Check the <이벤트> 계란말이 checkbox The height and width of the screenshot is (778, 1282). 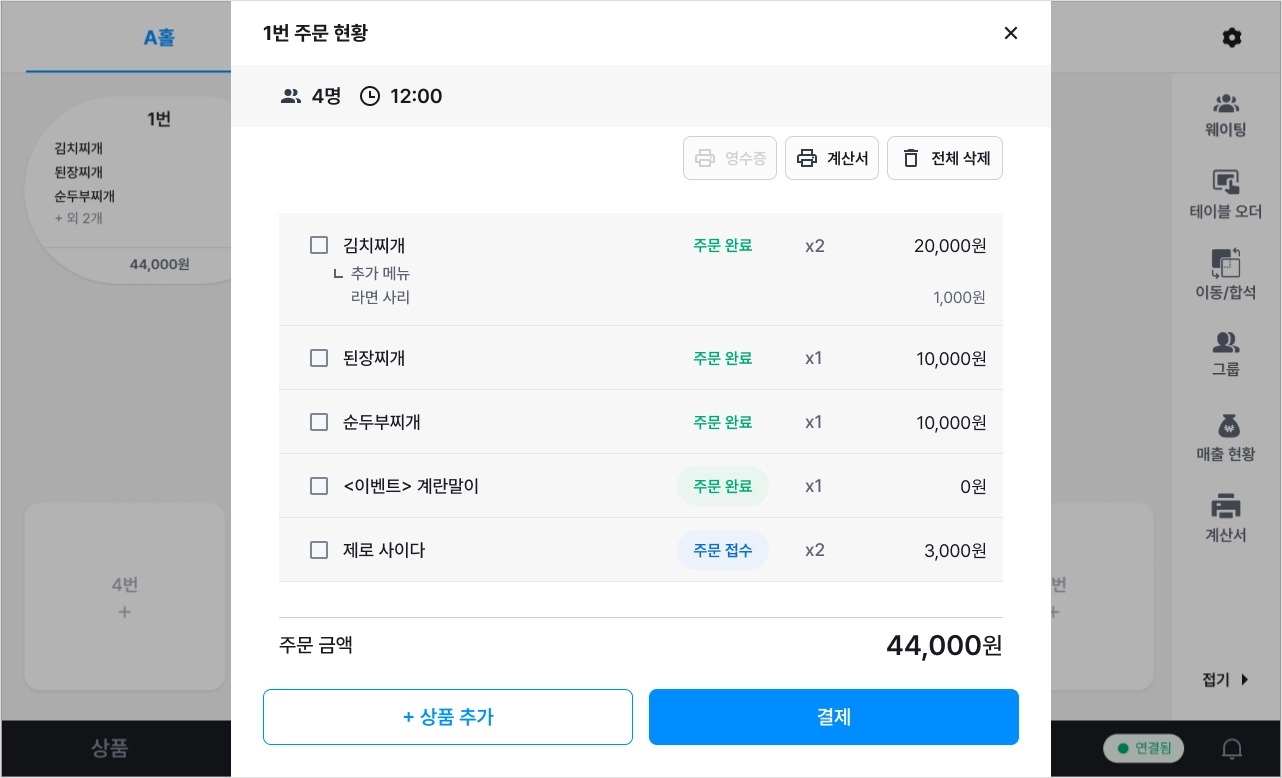pos(319,486)
